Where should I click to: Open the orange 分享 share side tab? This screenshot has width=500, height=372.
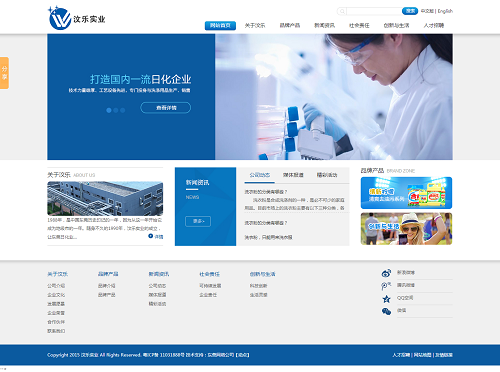pyautogui.click(x=4, y=73)
